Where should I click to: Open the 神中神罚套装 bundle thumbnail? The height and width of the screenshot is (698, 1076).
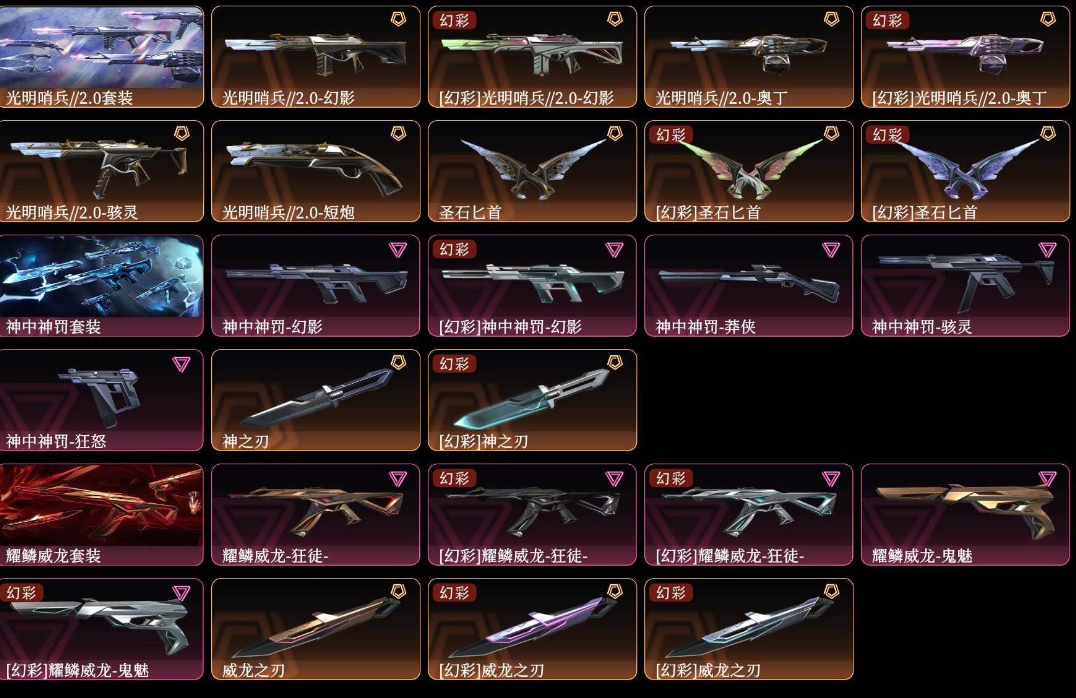[102, 276]
